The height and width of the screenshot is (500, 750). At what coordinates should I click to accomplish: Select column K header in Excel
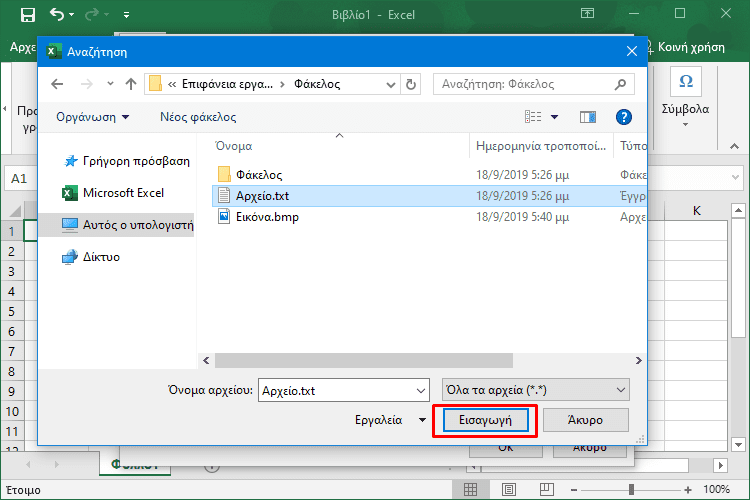[696, 211]
